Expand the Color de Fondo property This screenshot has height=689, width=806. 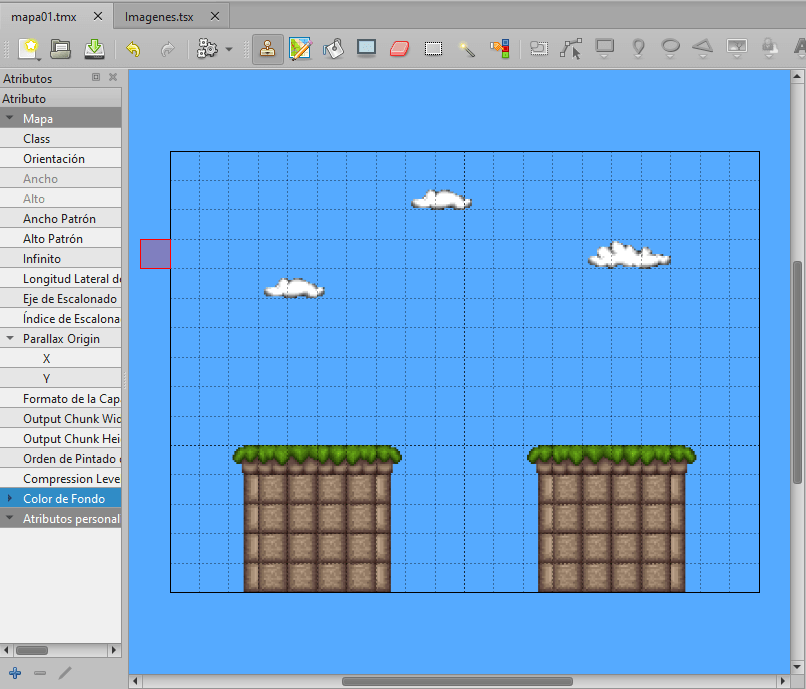10,499
